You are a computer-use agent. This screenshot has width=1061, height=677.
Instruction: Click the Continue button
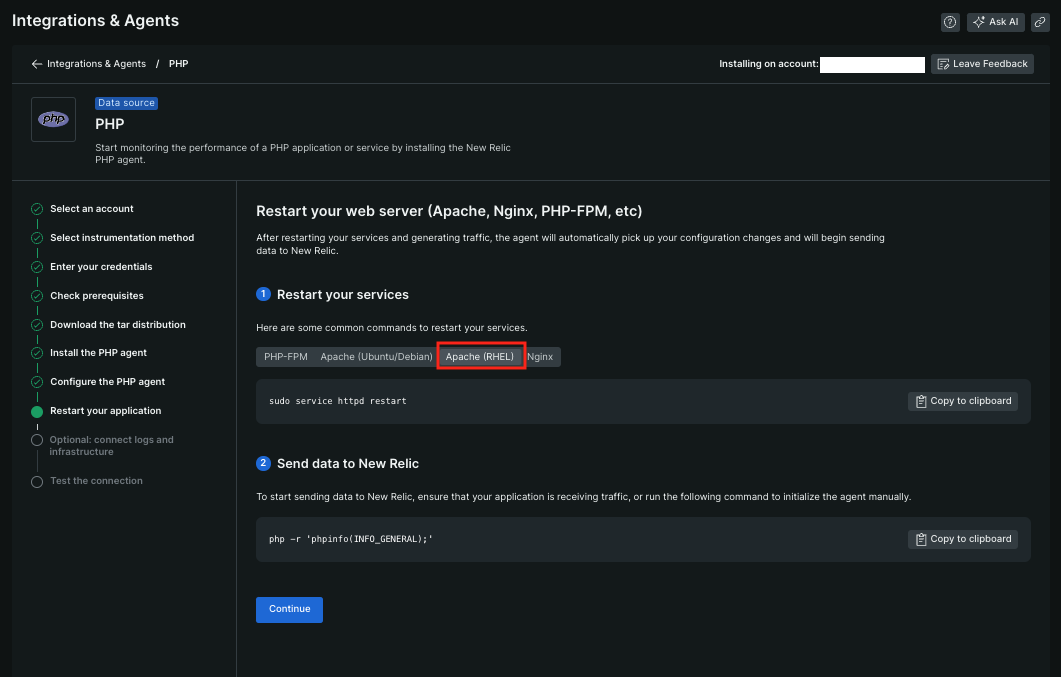[x=289, y=609]
